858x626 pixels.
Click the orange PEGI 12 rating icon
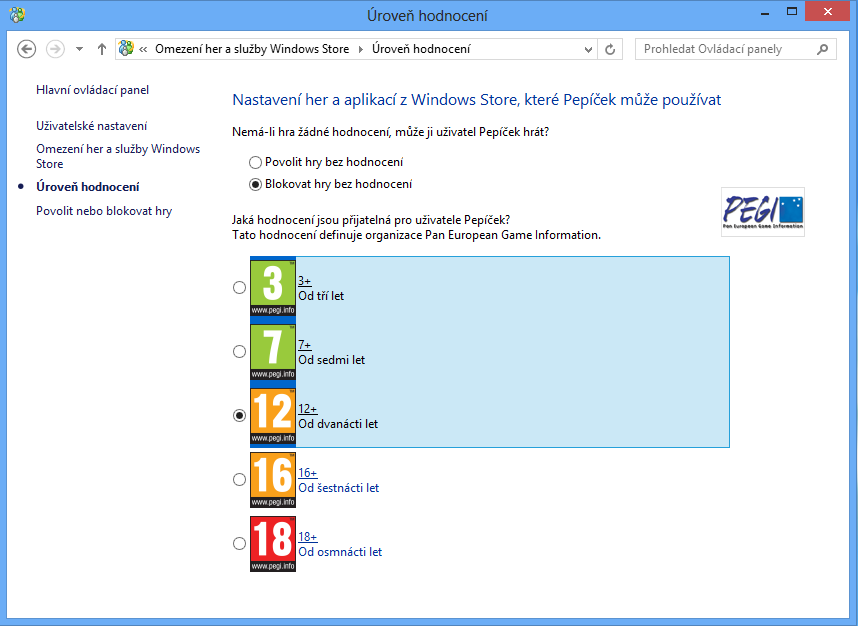(x=273, y=416)
